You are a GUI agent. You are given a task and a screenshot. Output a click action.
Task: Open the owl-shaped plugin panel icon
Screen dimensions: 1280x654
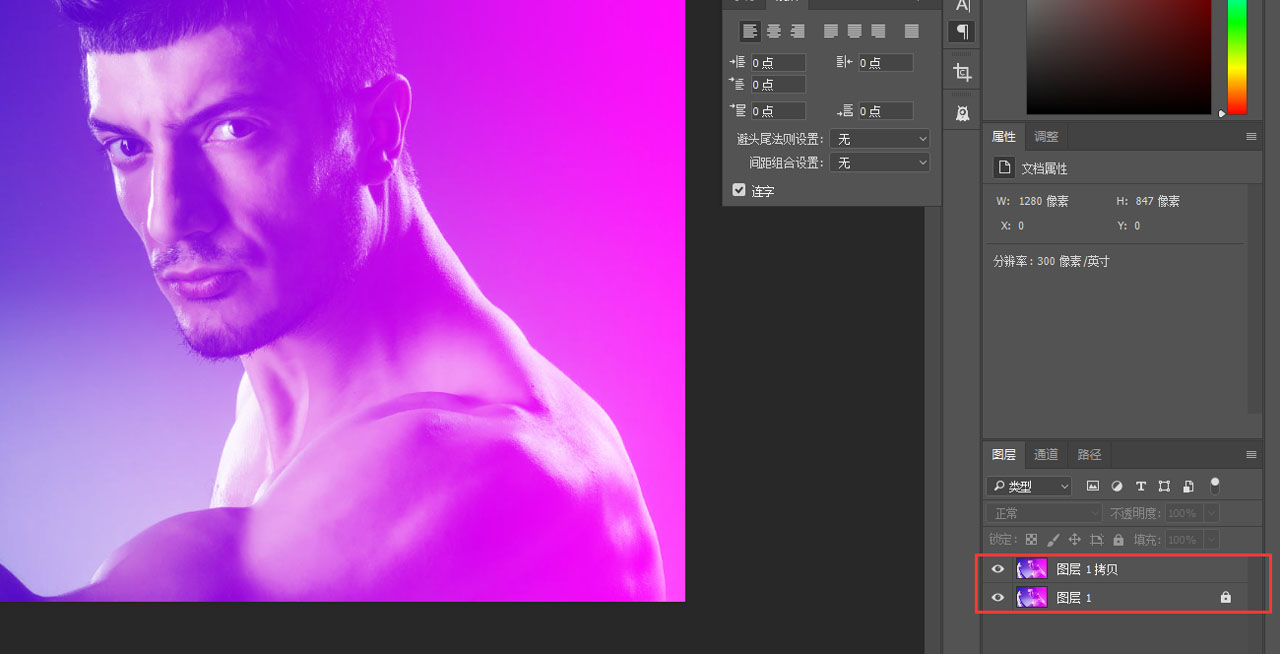(962, 113)
